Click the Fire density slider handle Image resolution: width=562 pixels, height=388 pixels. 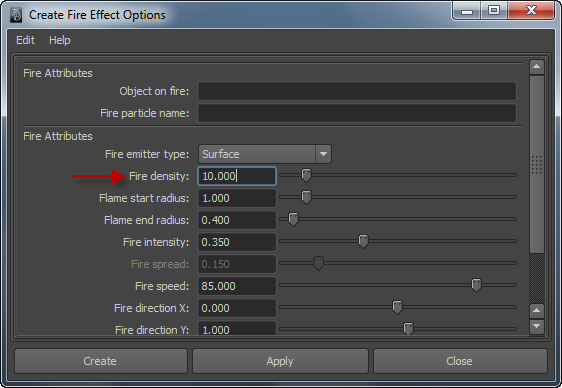coord(306,176)
